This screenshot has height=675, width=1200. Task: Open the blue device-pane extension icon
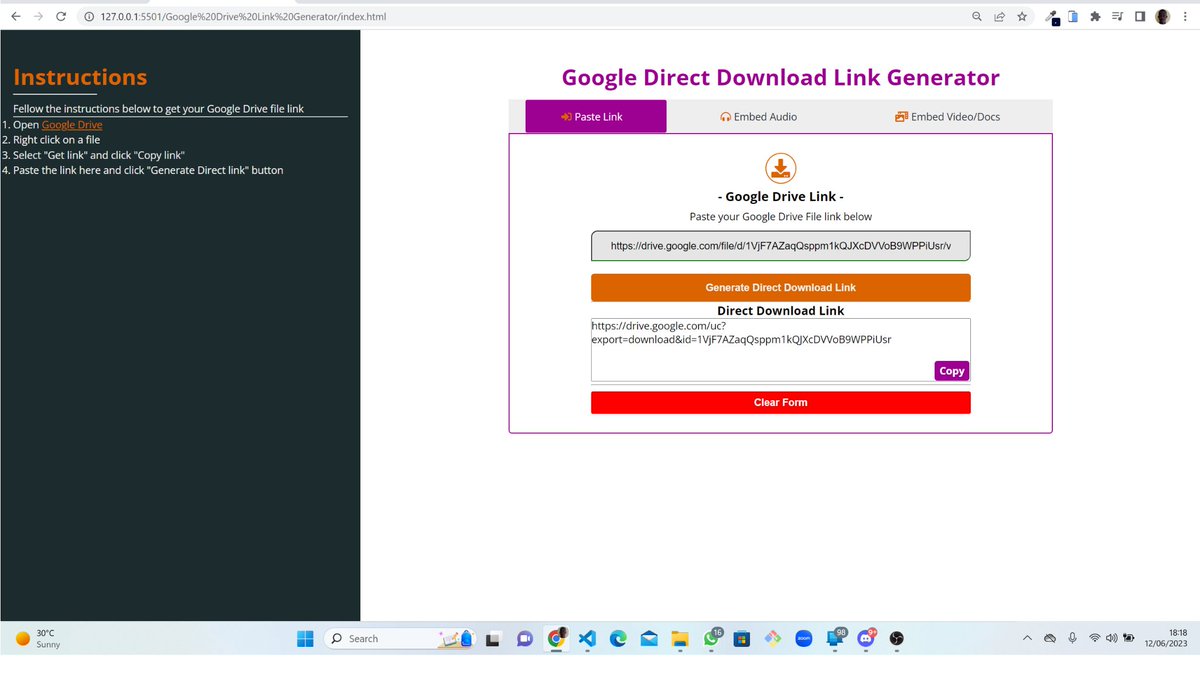[x=1074, y=17]
